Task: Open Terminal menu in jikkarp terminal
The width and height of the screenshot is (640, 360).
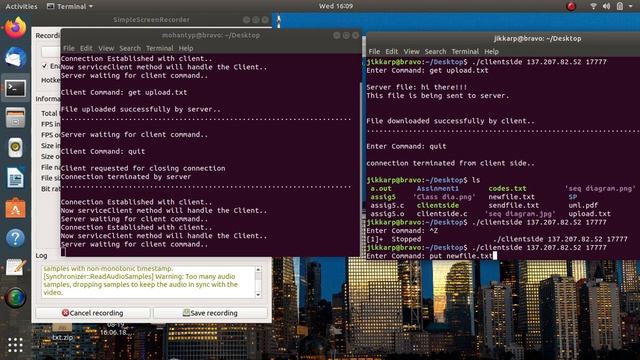Action: 465,51
